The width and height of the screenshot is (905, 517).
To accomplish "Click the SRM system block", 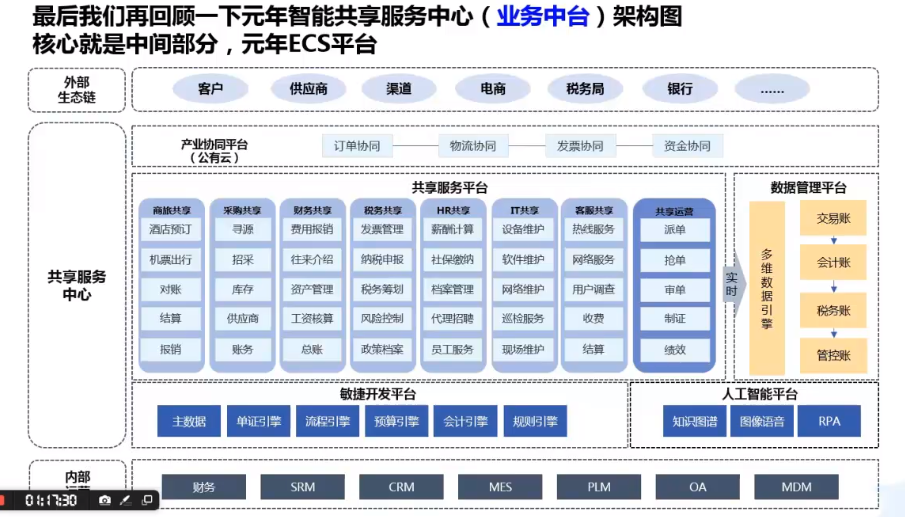I will (x=302, y=487).
